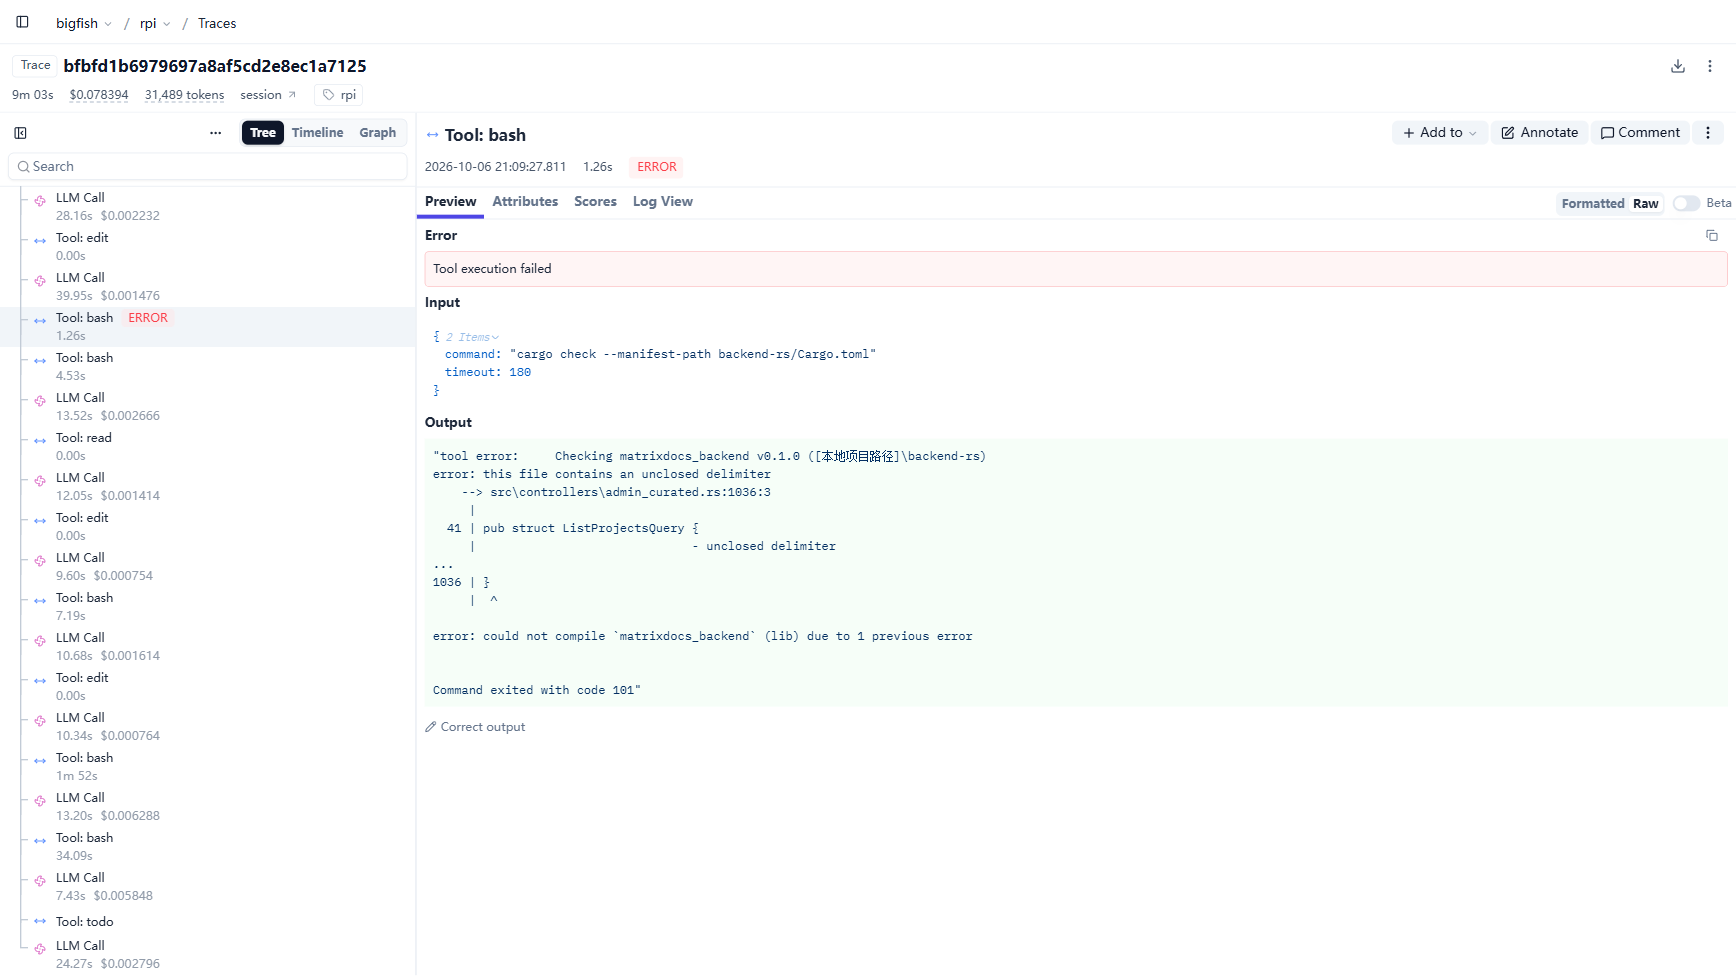Open the Add to dropdown
This screenshot has width=1736, height=976.
tap(1440, 132)
